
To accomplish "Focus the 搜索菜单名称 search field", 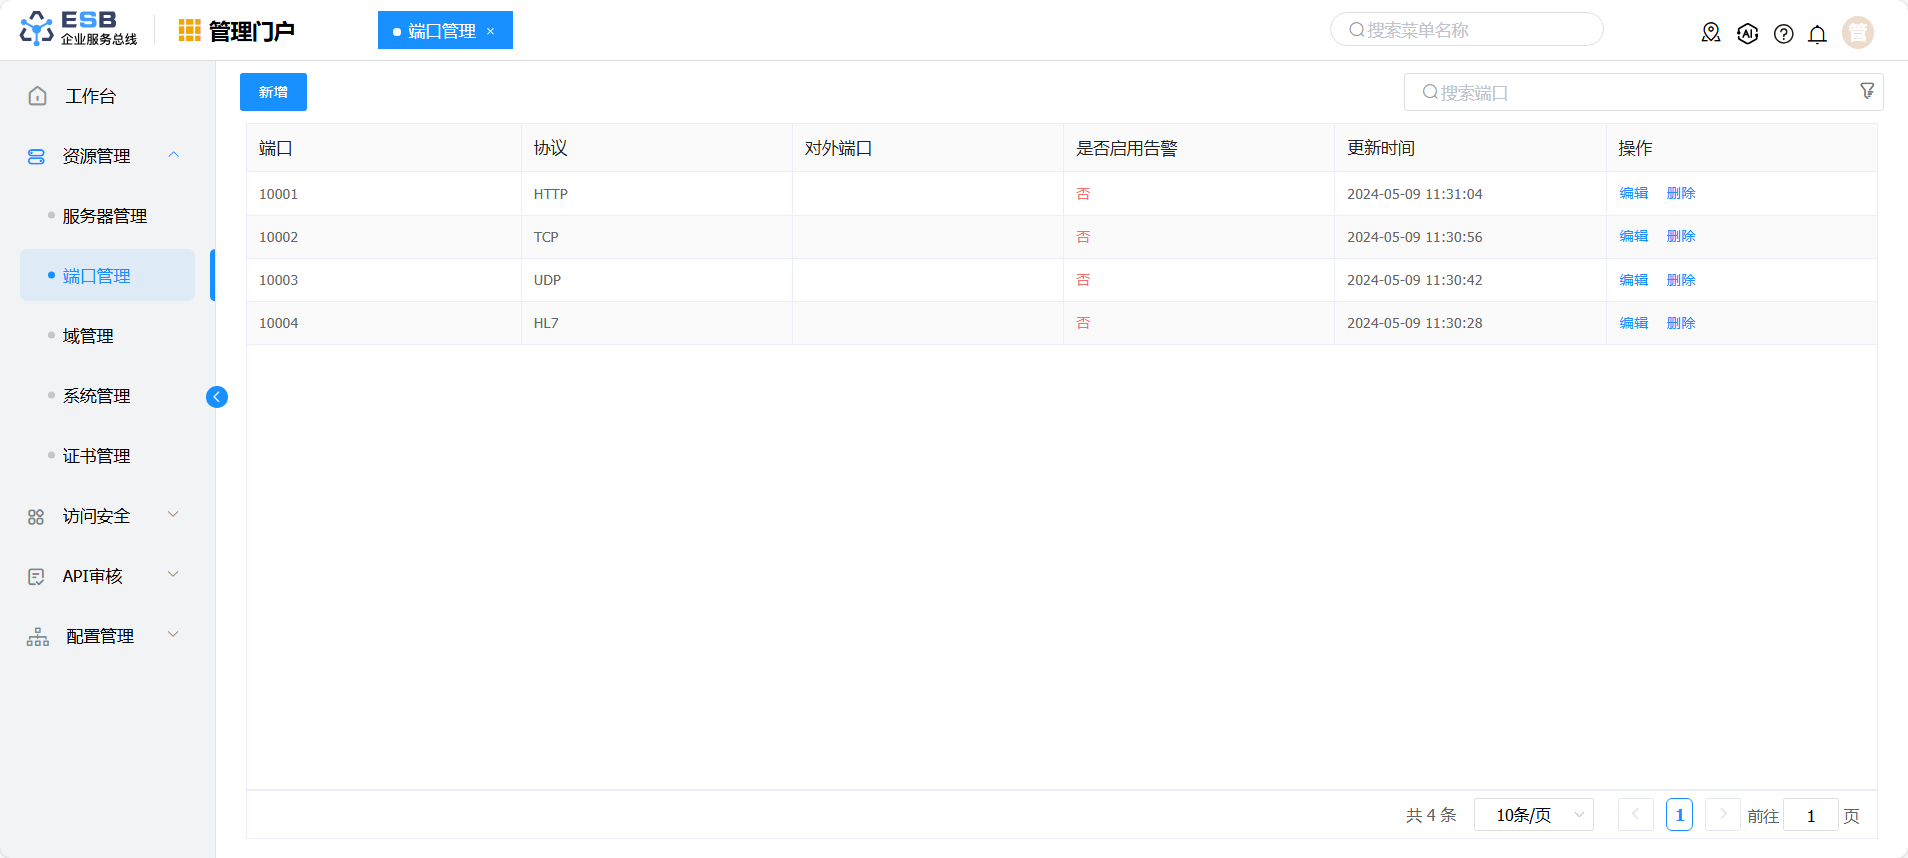I will tap(1466, 30).
